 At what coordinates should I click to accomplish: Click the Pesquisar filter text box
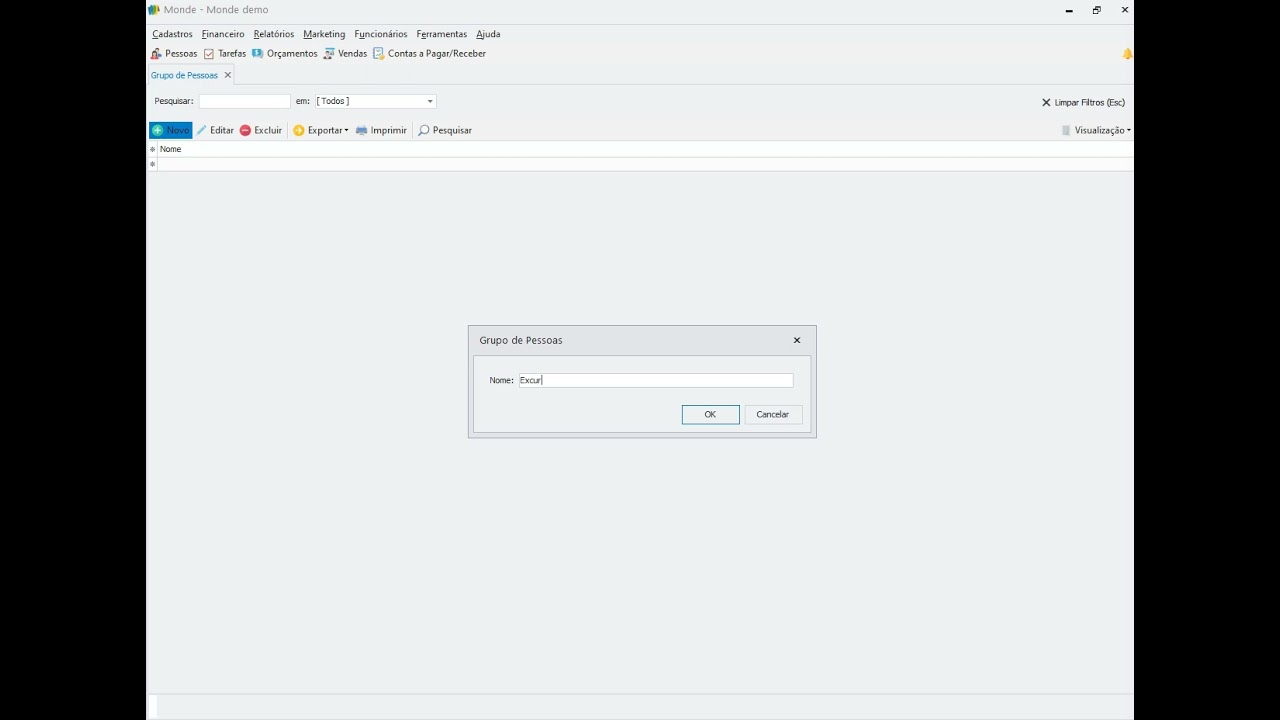(244, 101)
